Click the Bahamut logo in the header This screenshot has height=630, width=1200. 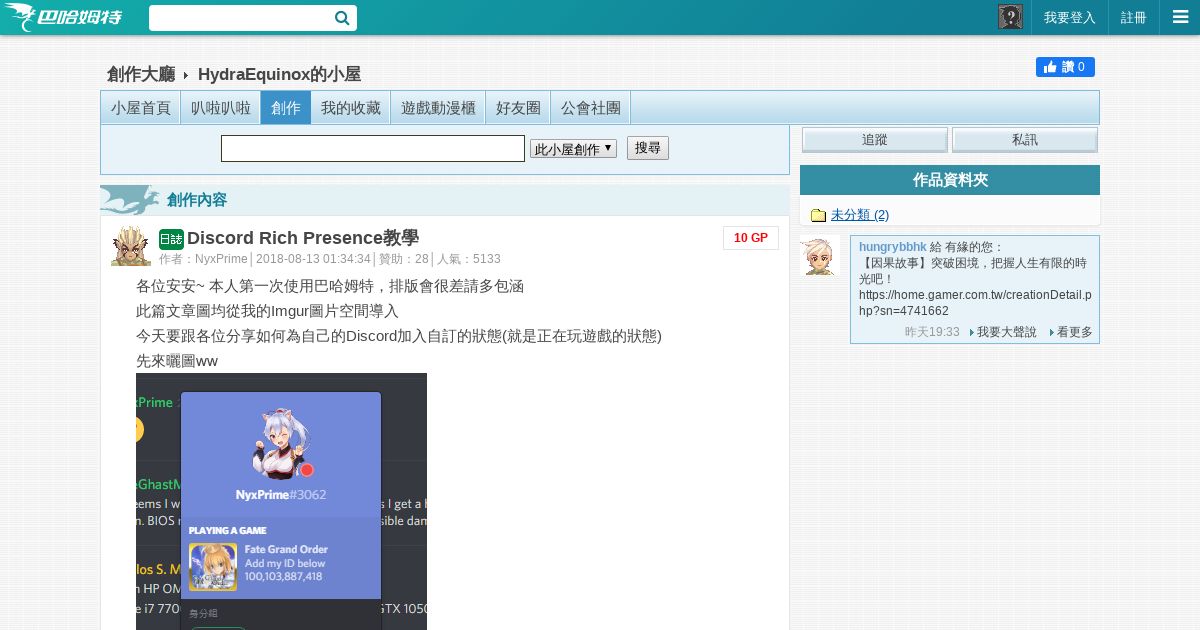[64, 17]
